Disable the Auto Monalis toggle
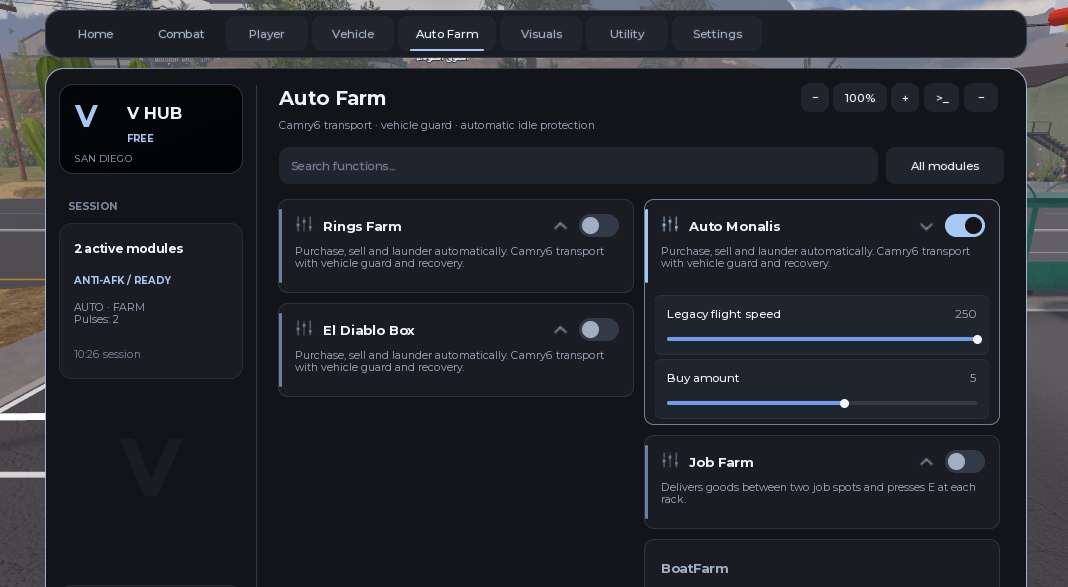The width and height of the screenshot is (1068, 587). [x=964, y=225]
